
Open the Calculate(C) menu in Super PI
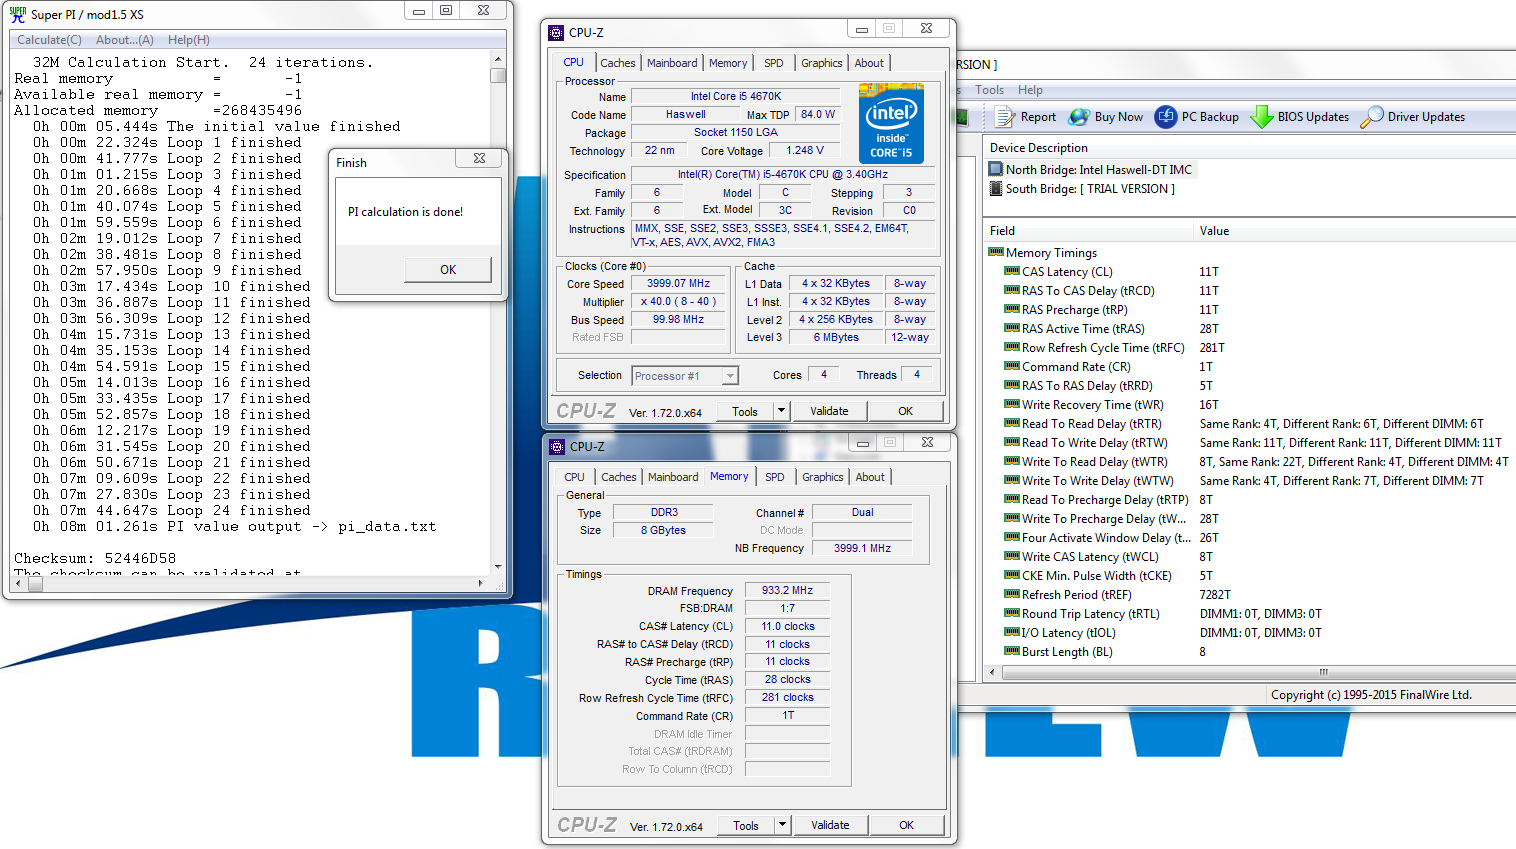pyautogui.click(x=49, y=40)
